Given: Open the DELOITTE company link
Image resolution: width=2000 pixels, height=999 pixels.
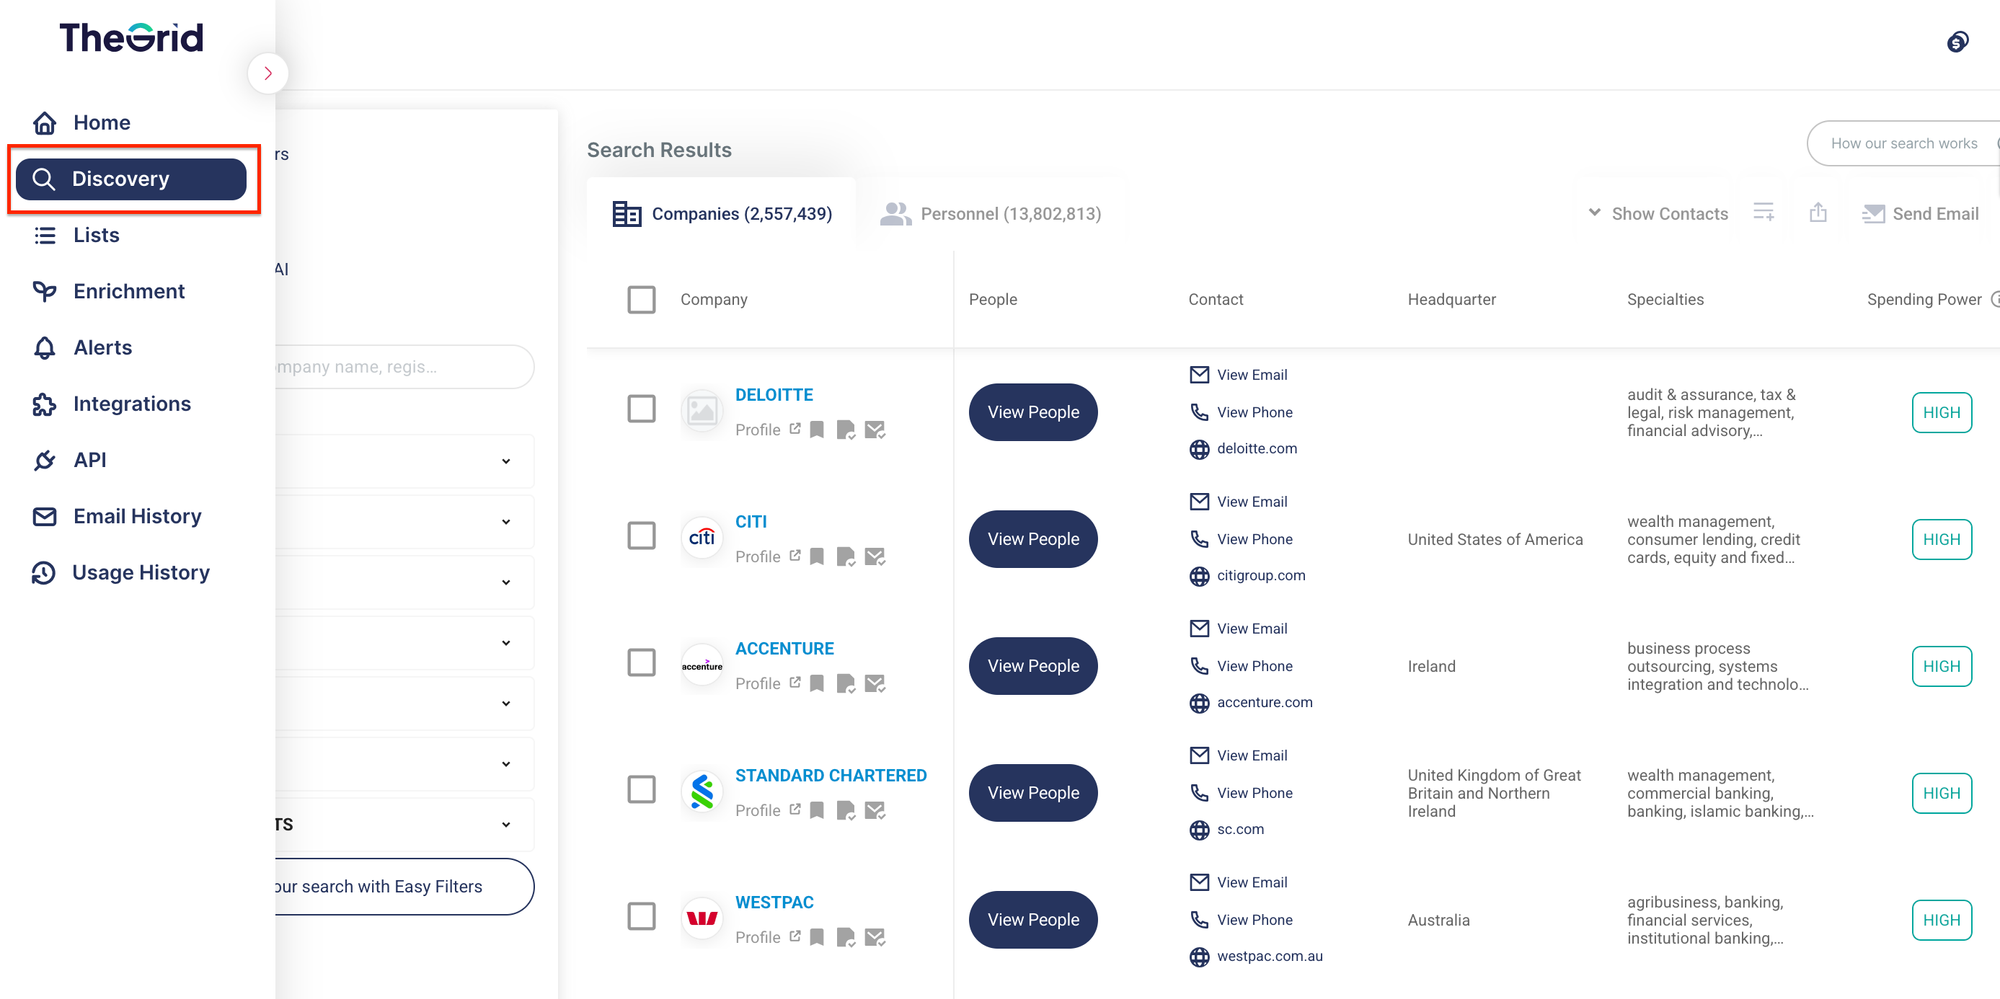Looking at the screenshot, I should coord(774,395).
